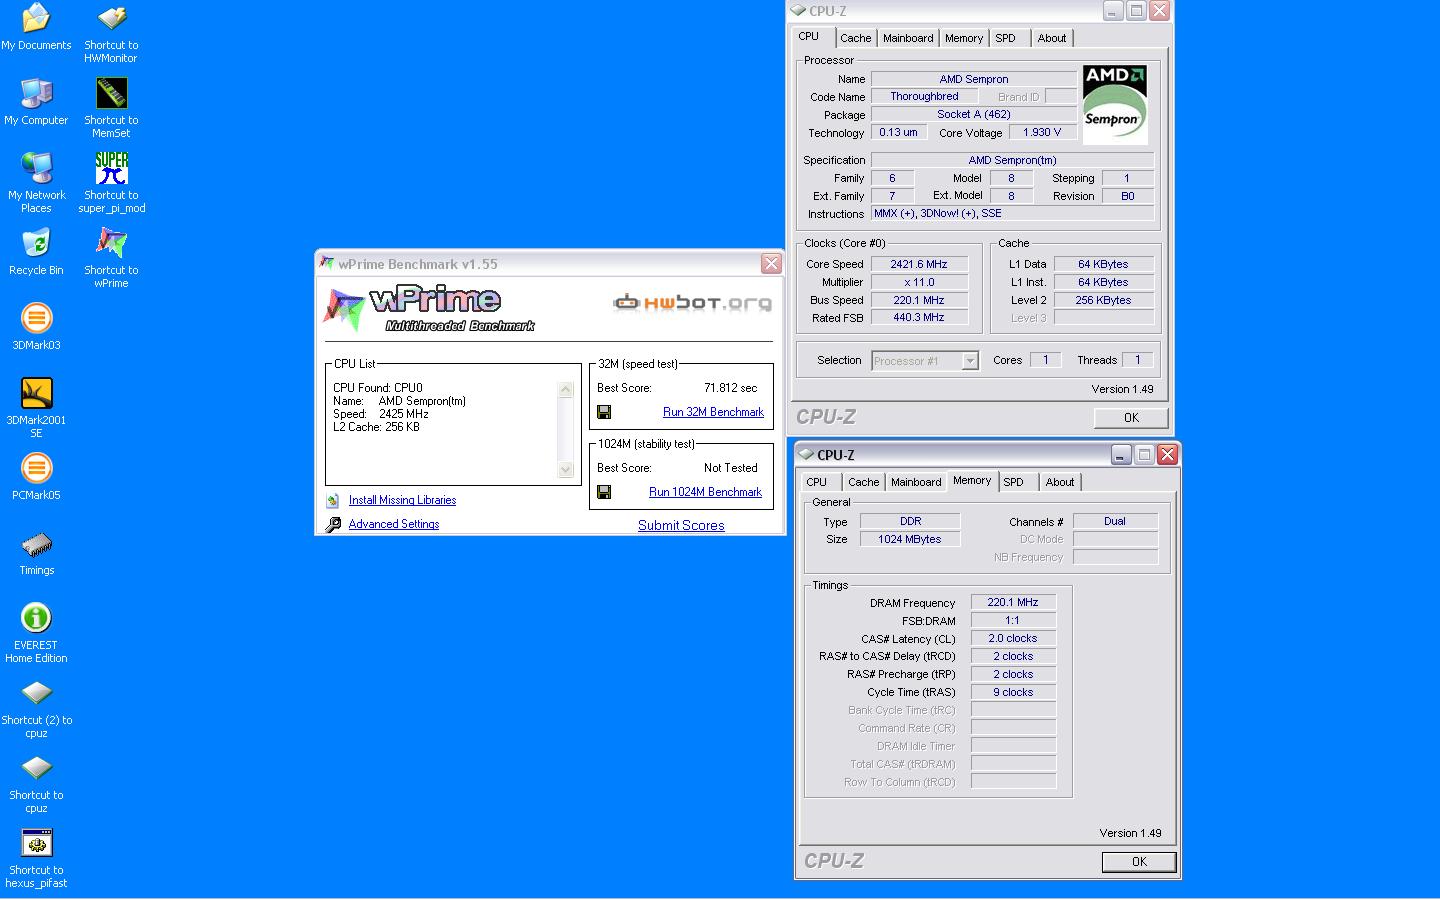Click the hwbot.org logo in wPrime
The height and width of the screenshot is (900, 1440).
692,302
